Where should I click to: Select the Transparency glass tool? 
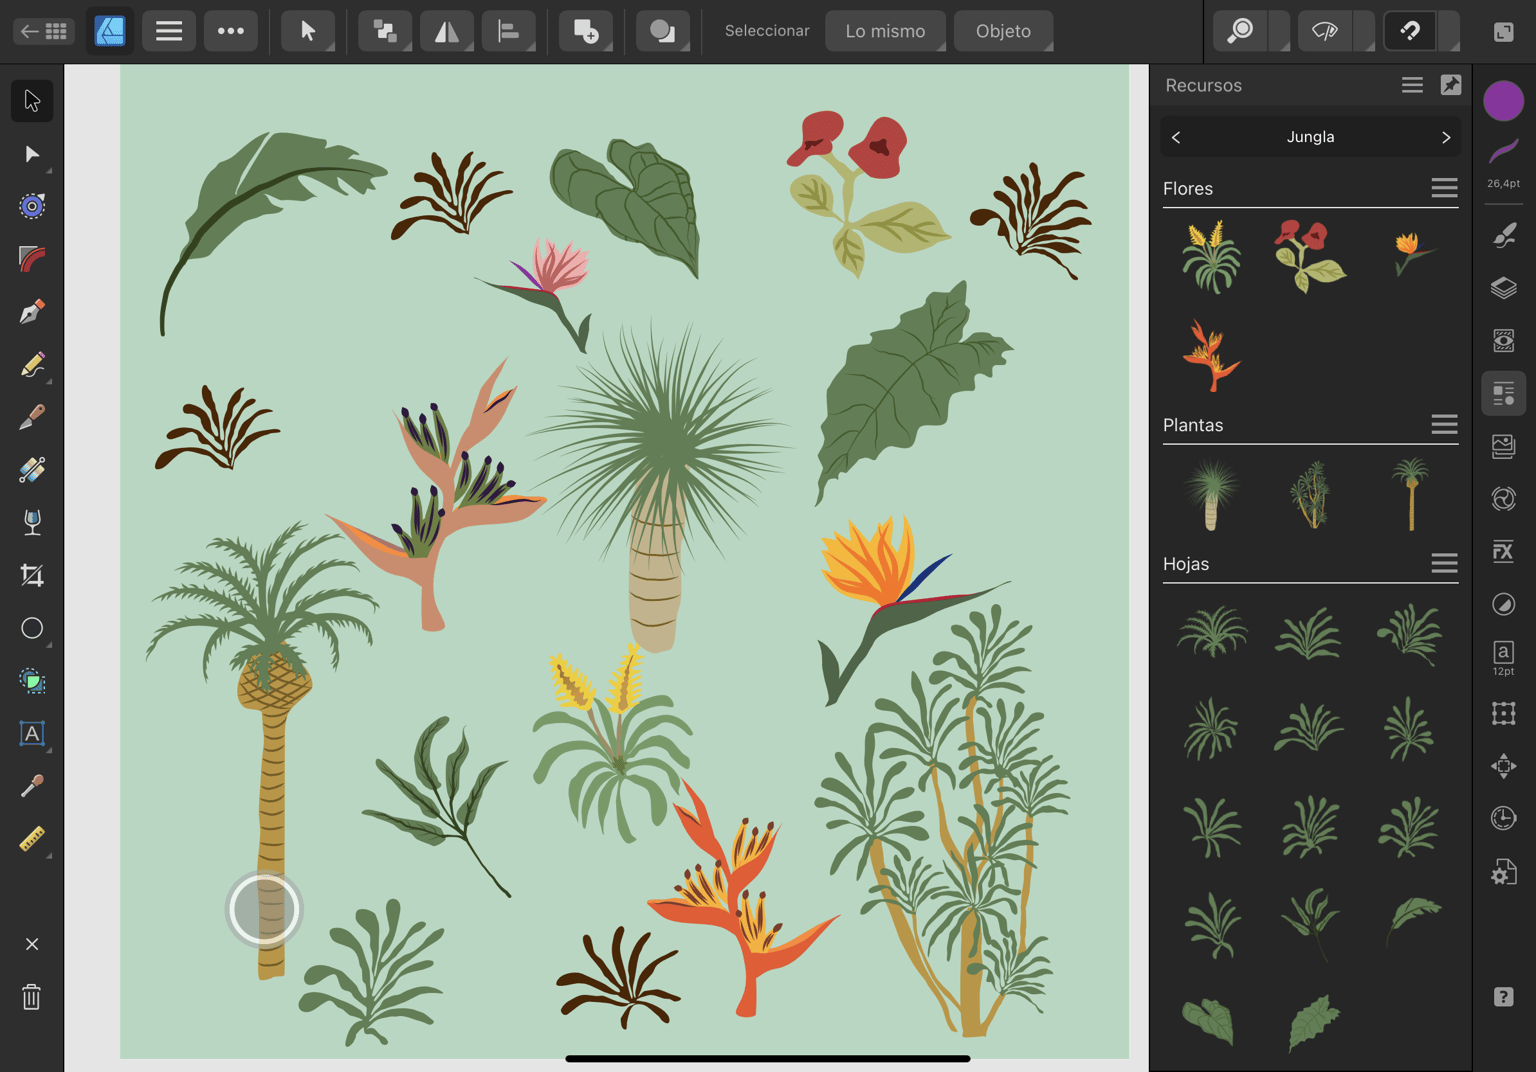(x=32, y=523)
